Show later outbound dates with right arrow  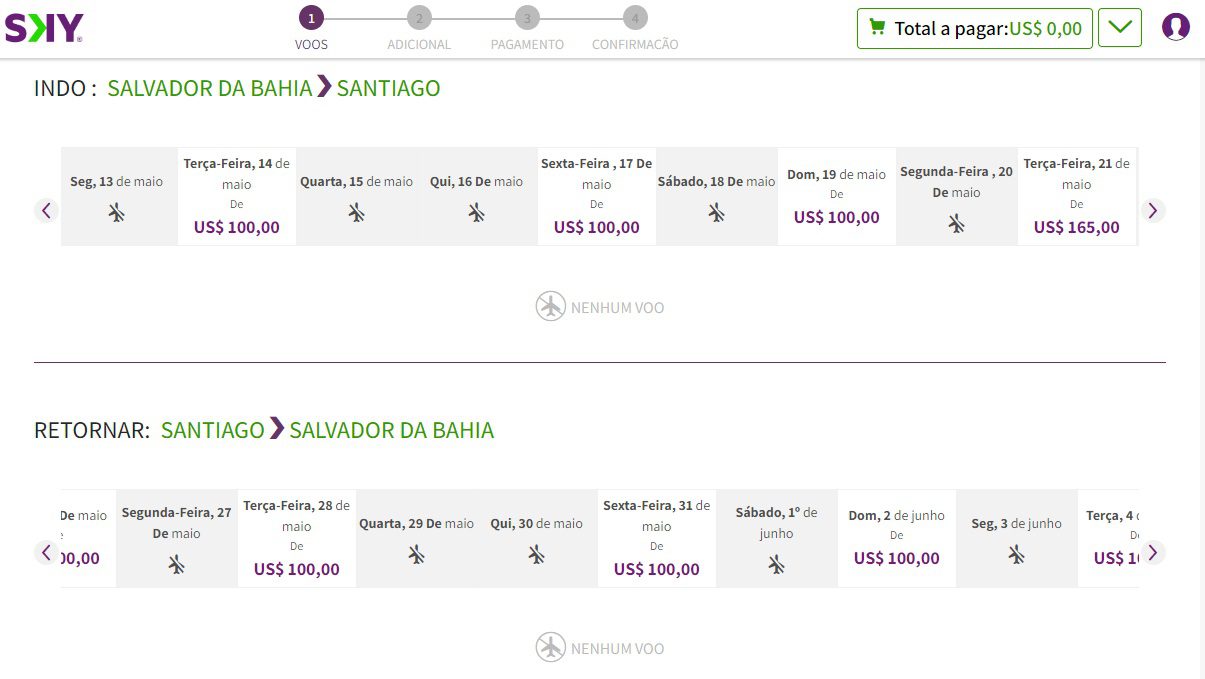coord(1153,210)
